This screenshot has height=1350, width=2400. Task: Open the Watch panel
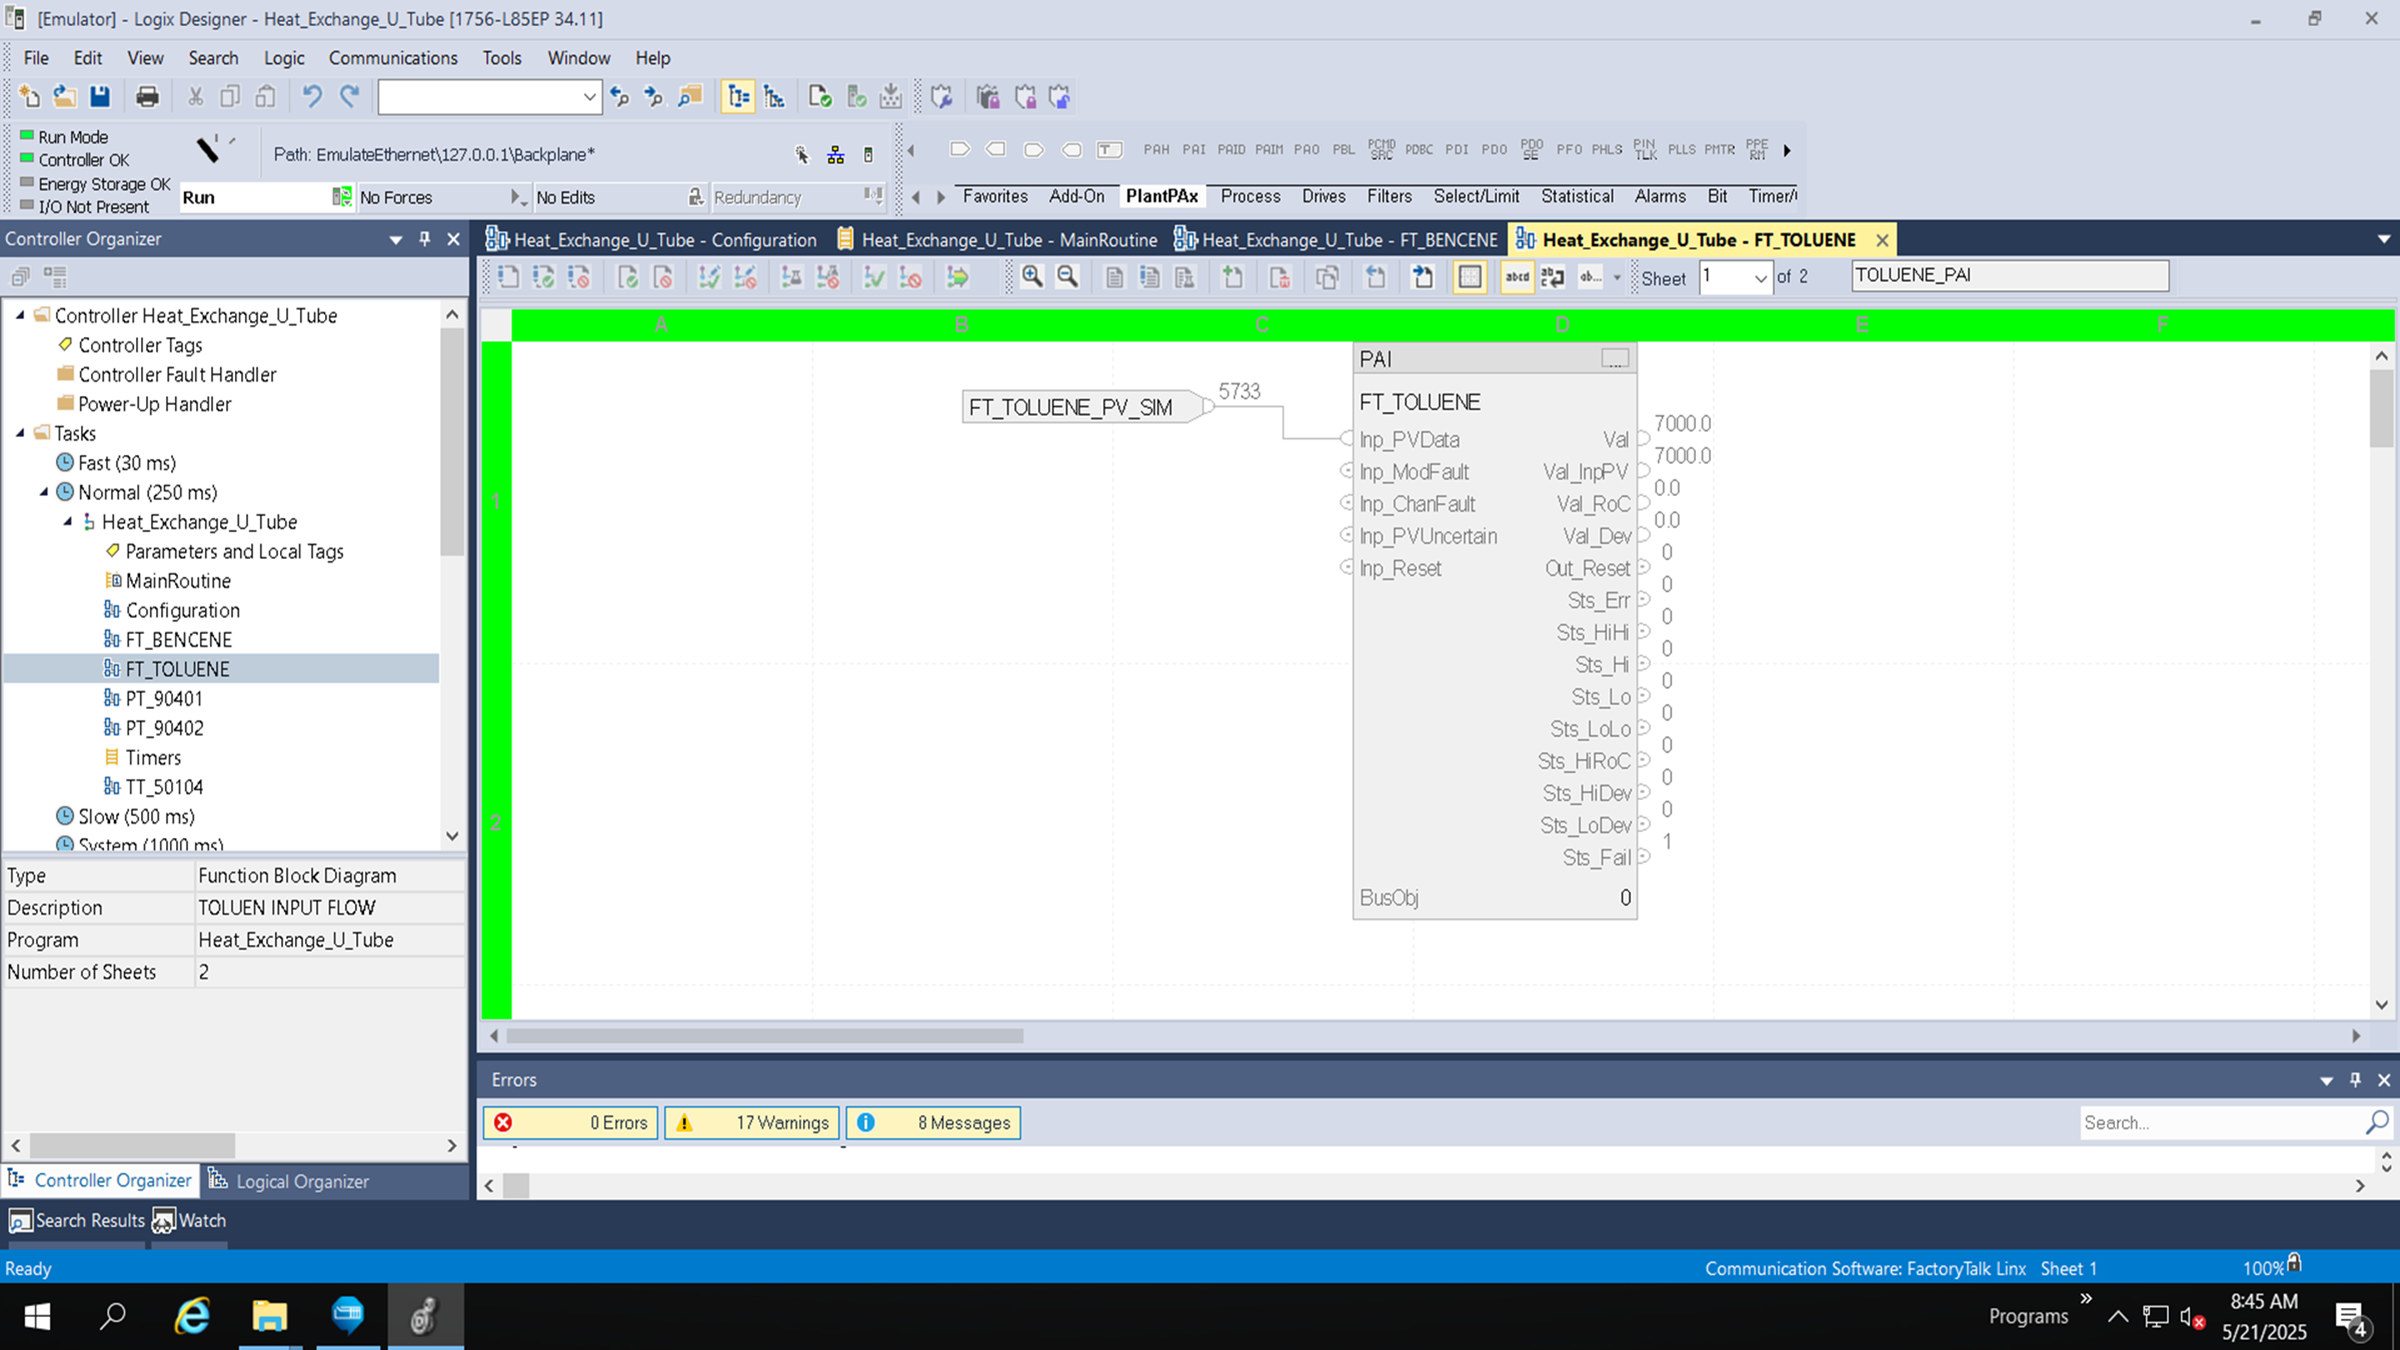point(190,1221)
